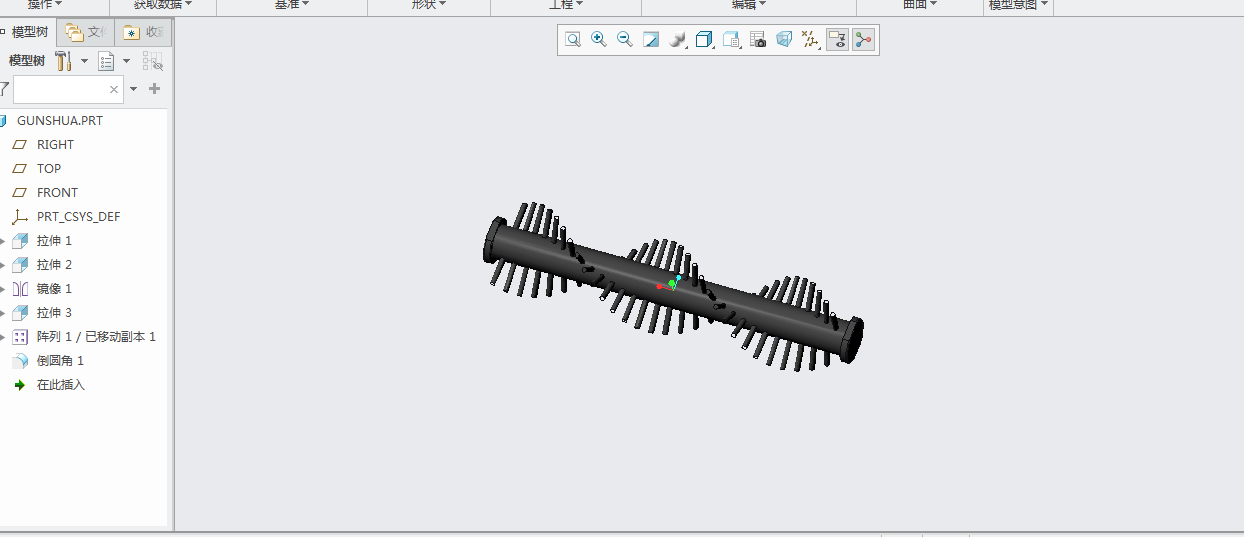Viewport: 1244px width, 537px height.
Task: Toggle the spin center display button
Action: point(864,40)
